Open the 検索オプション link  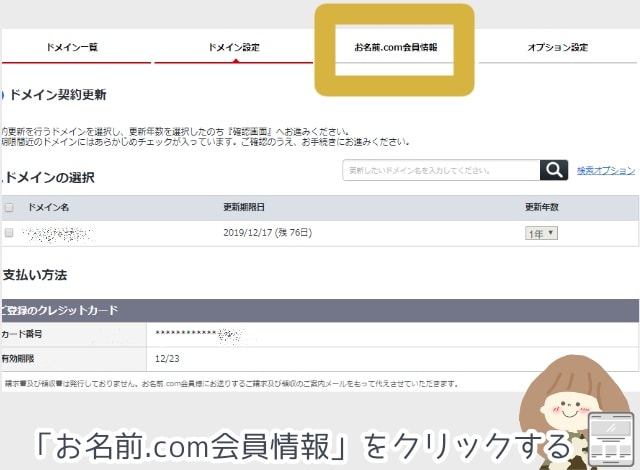pyautogui.click(x=606, y=170)
